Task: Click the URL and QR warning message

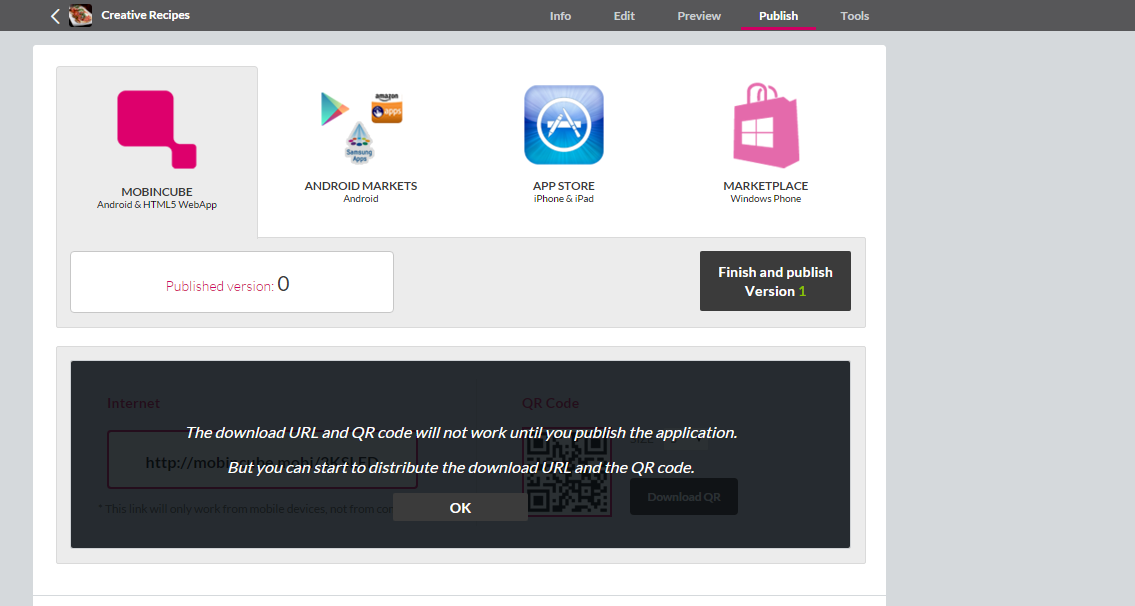Action: click(x=461, y=433)
